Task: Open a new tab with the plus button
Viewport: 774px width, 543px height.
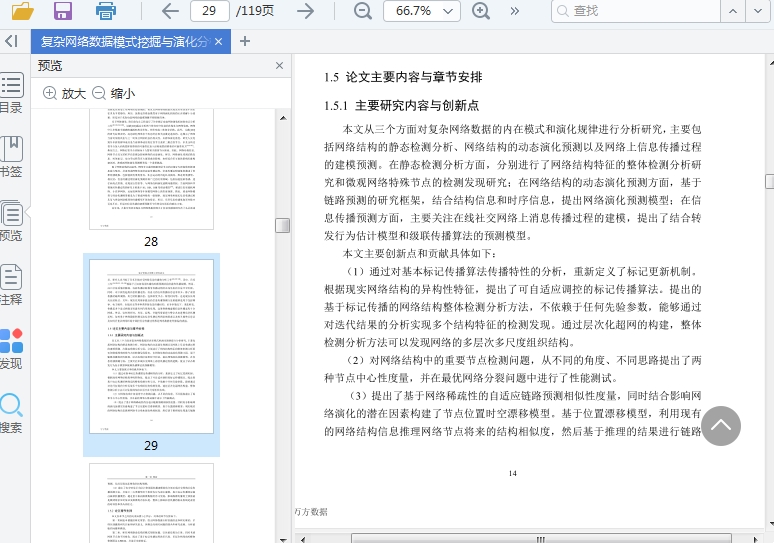Action: [x=245, y=41]
